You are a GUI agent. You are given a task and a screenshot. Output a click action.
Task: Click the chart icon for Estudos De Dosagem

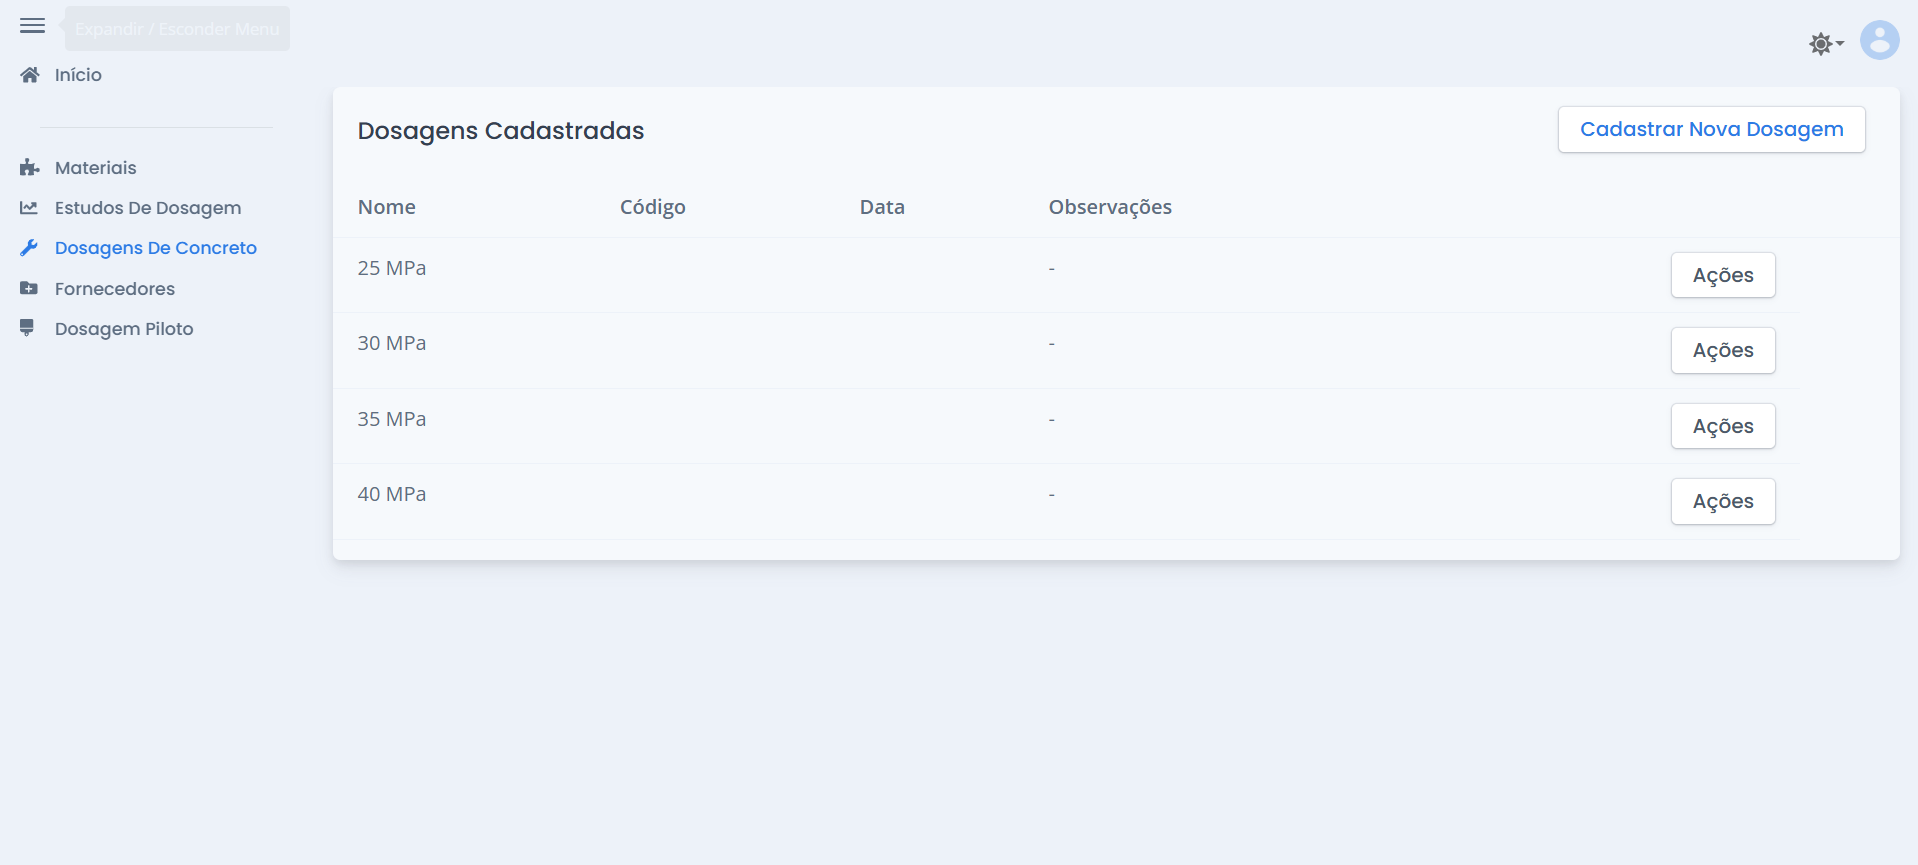[29, 208]
